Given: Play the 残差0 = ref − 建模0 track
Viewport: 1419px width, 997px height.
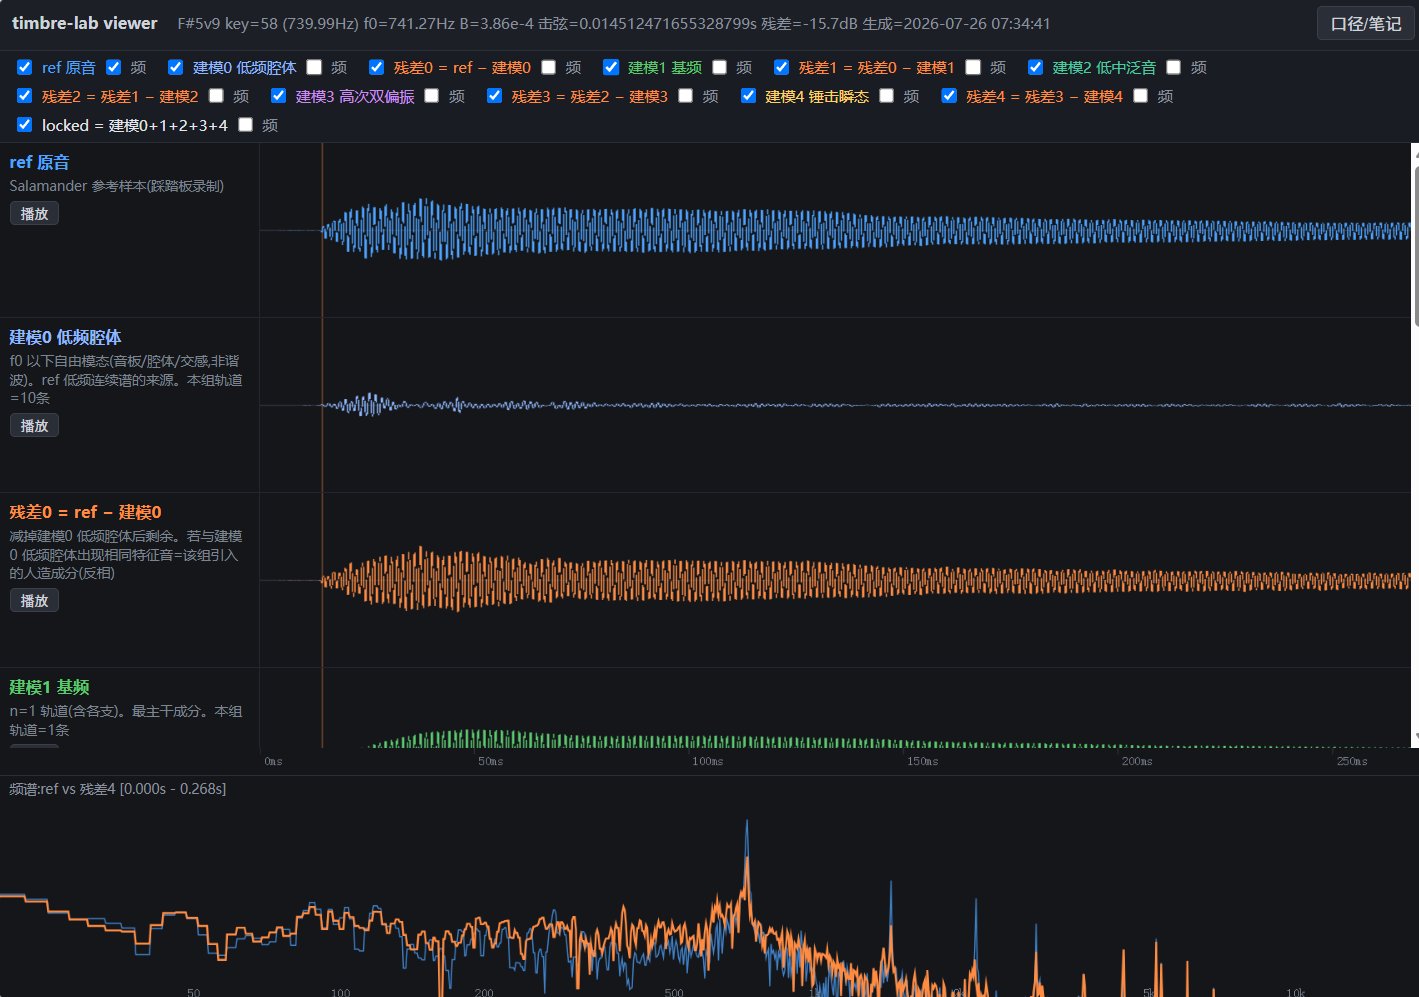Looking at the screenshot, I should pyautogui.click(x=34, y=601).
